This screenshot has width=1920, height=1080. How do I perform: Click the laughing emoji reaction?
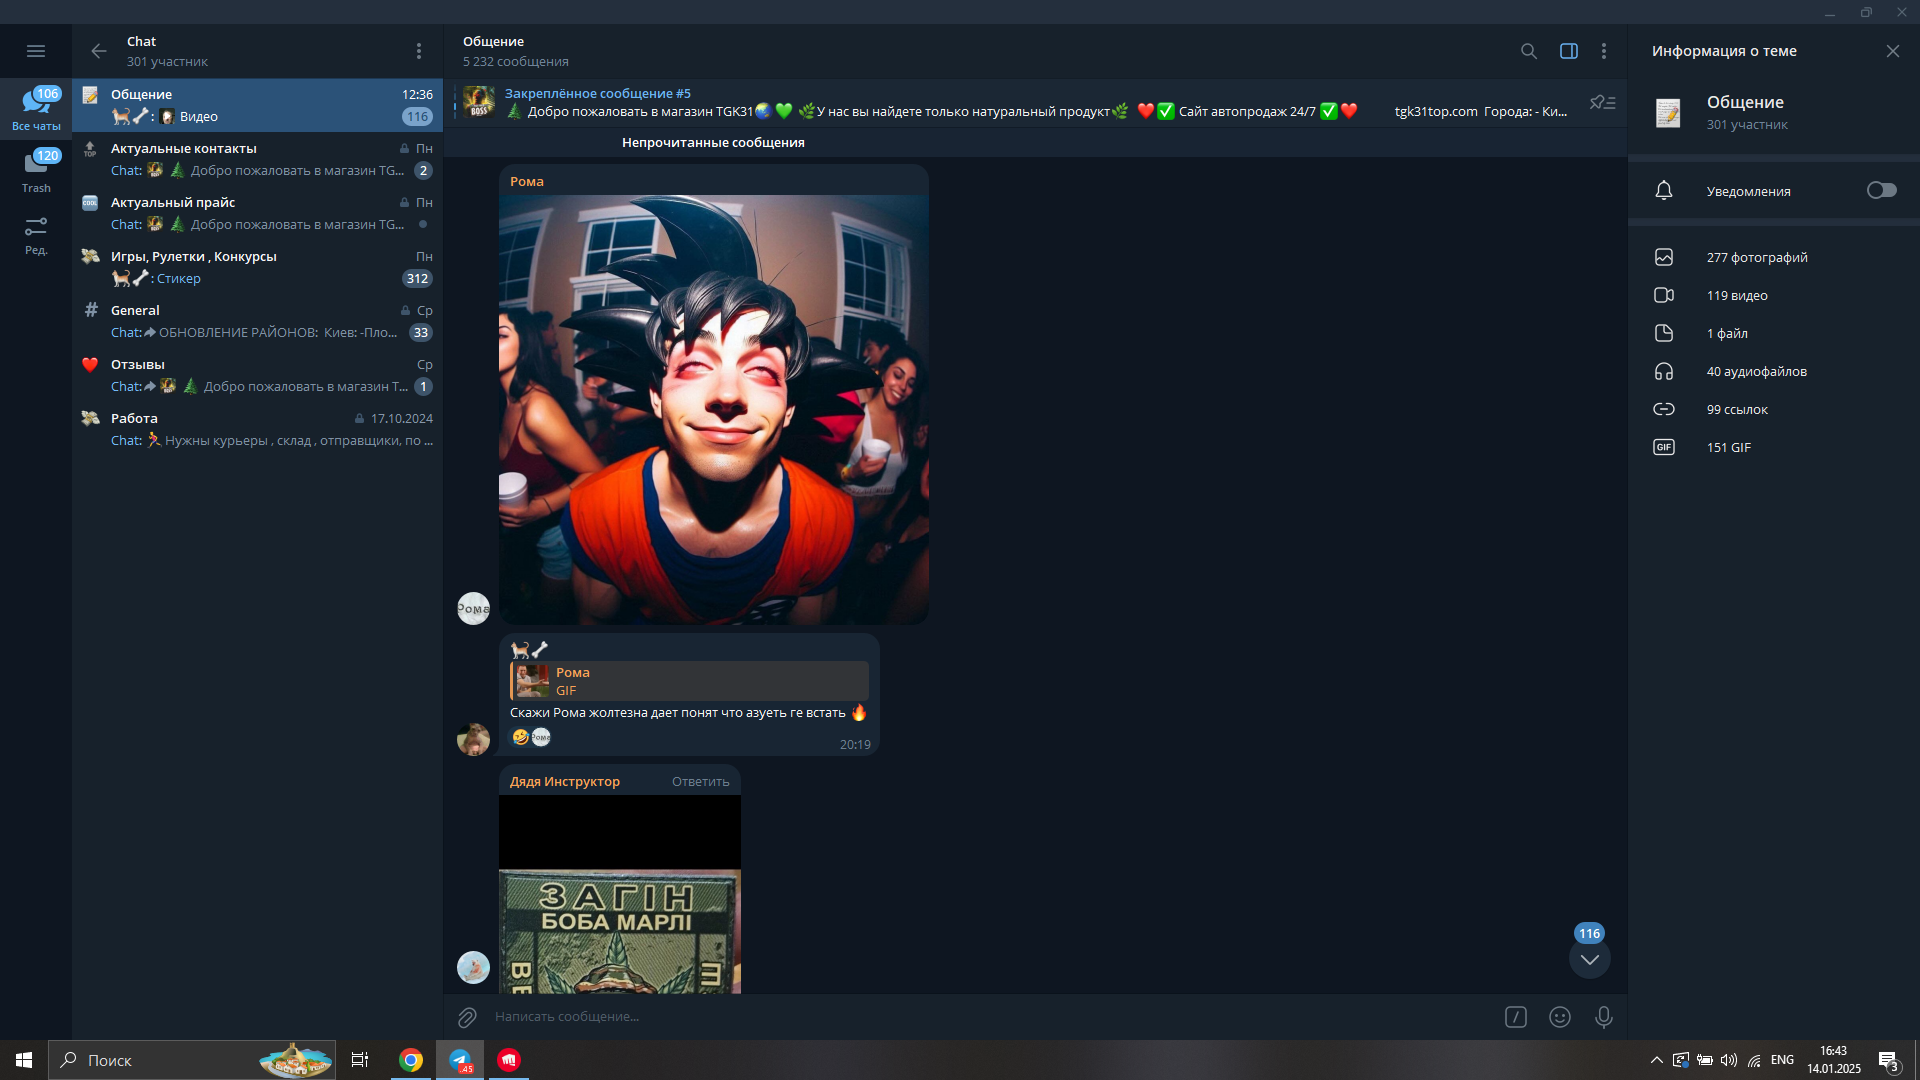[520, 737]
